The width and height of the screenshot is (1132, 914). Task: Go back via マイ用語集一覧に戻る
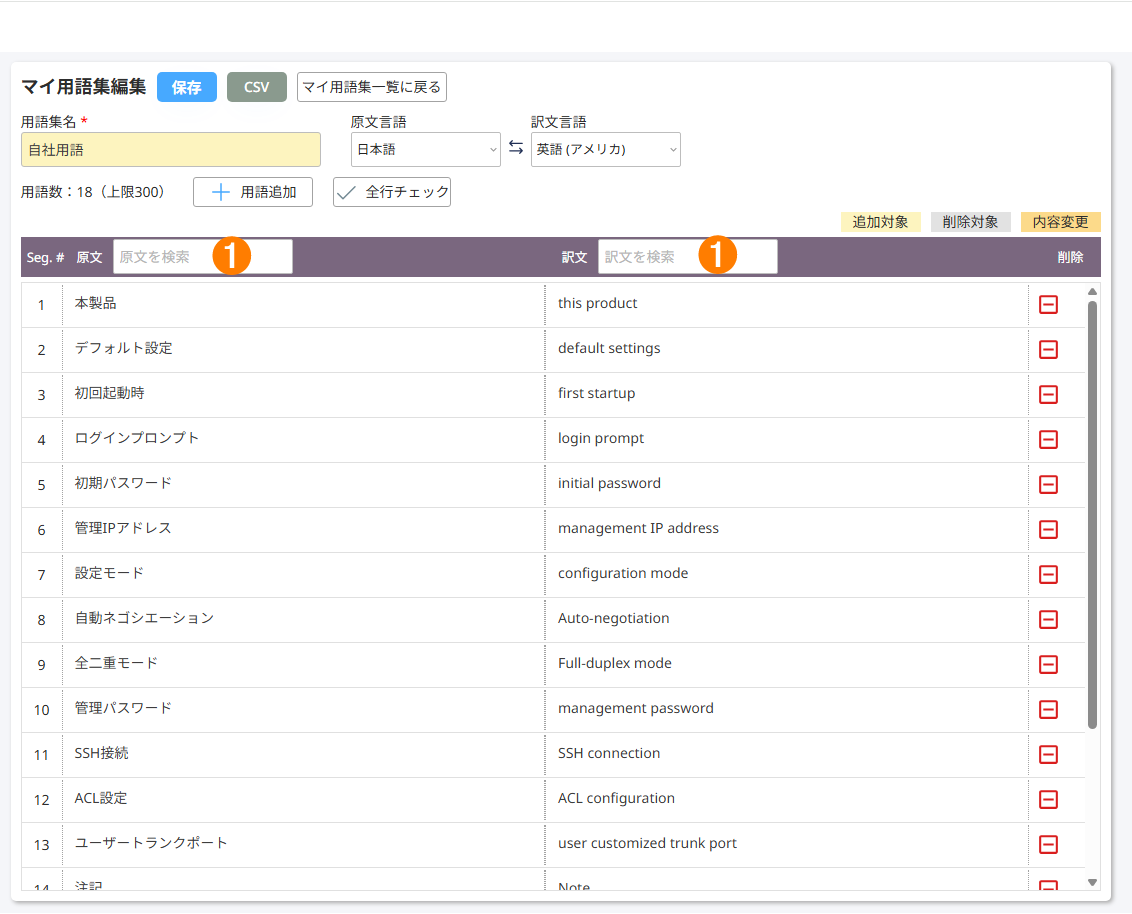tap(372, 87)
